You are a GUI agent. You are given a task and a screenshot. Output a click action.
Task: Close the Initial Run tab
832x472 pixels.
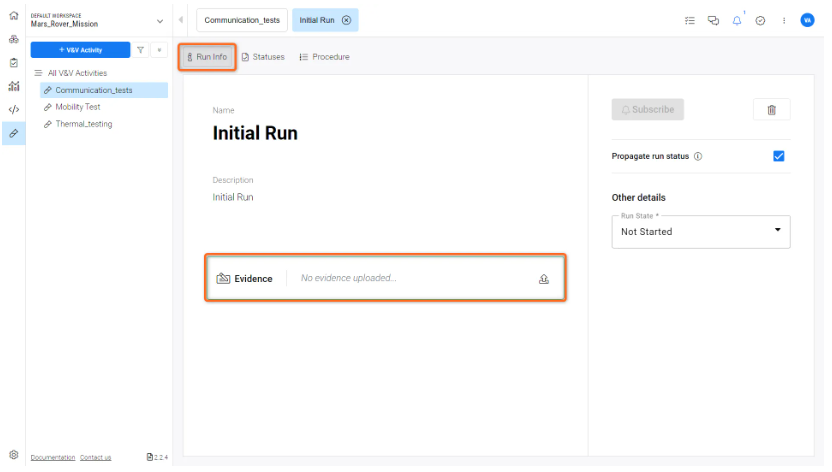pos(346,20)
